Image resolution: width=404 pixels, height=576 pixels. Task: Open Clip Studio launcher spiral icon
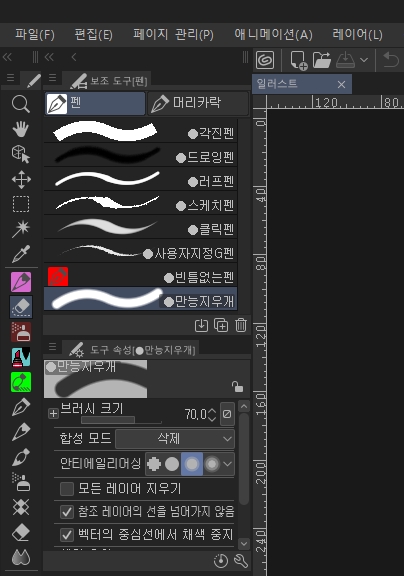265,59
